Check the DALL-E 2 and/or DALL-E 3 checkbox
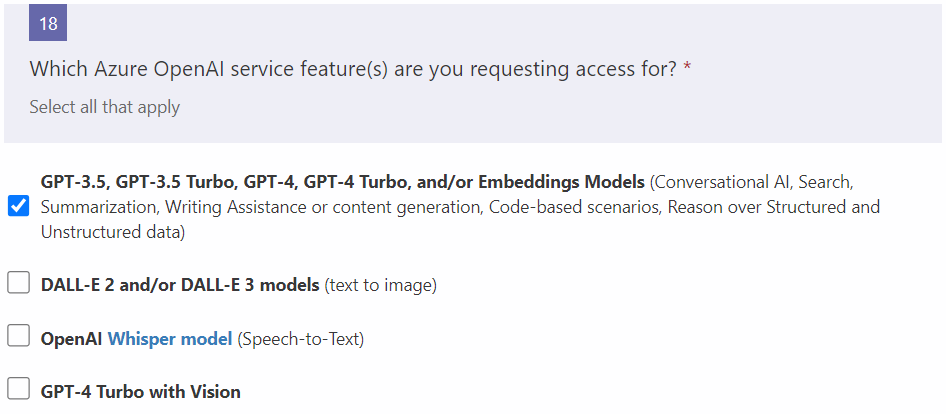This screenshot has height=414, width=946. [x=18, y=283]
